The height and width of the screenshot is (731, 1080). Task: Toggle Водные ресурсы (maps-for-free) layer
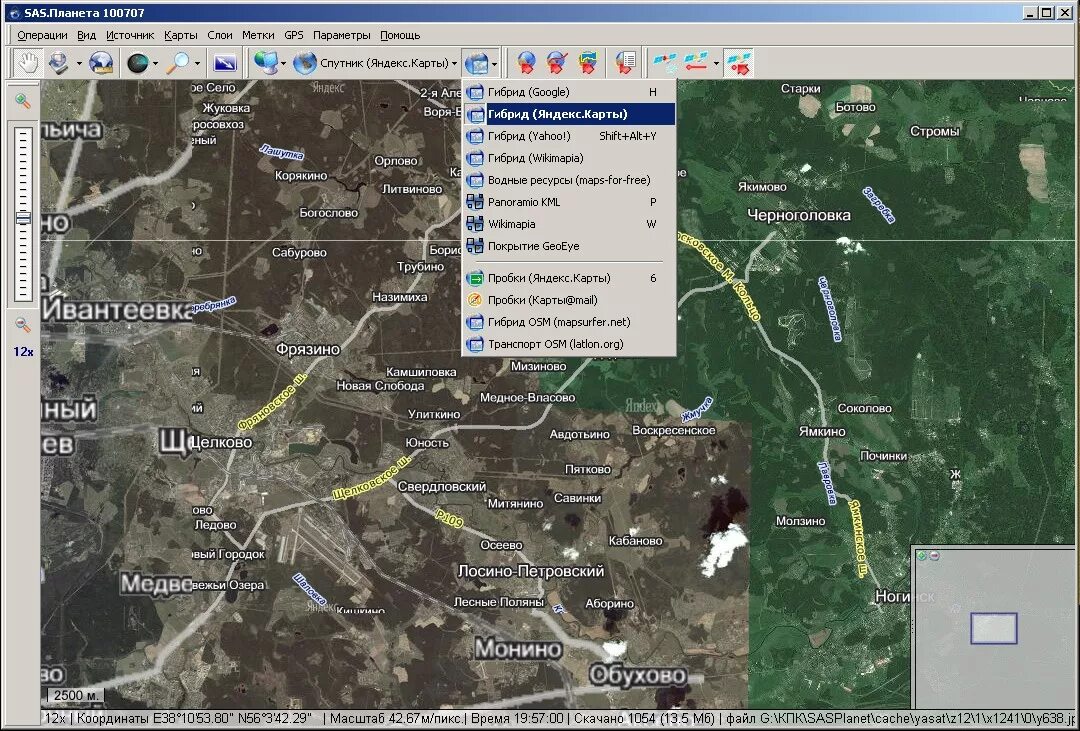coord(569,181)
